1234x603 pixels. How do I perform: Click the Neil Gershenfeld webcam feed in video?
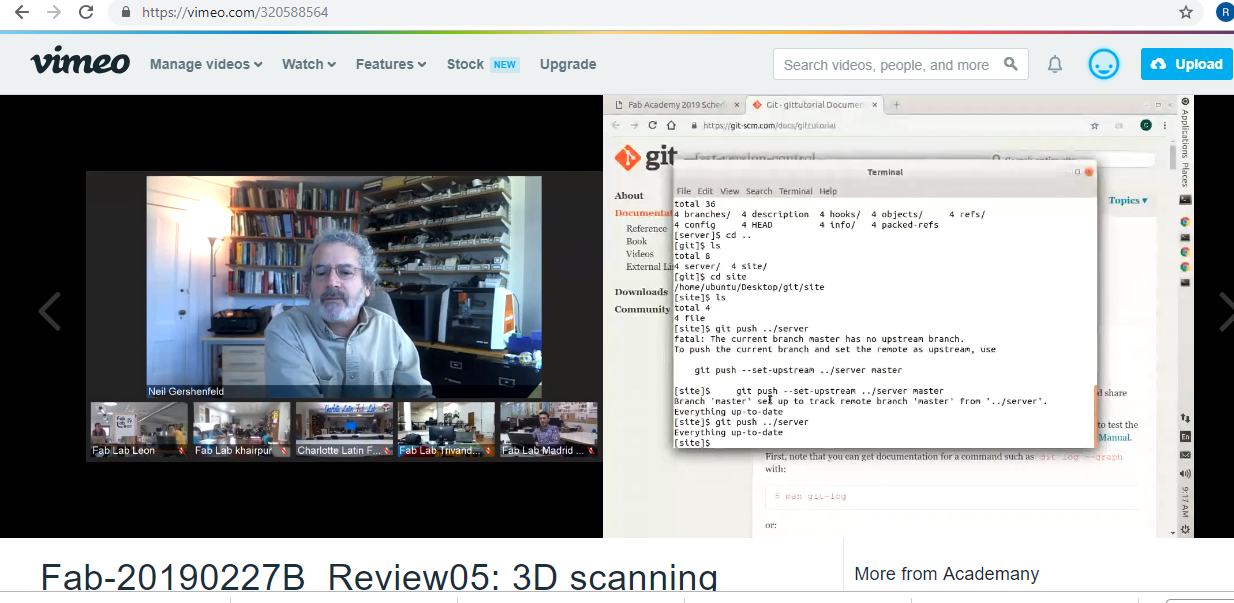[344, 287]
